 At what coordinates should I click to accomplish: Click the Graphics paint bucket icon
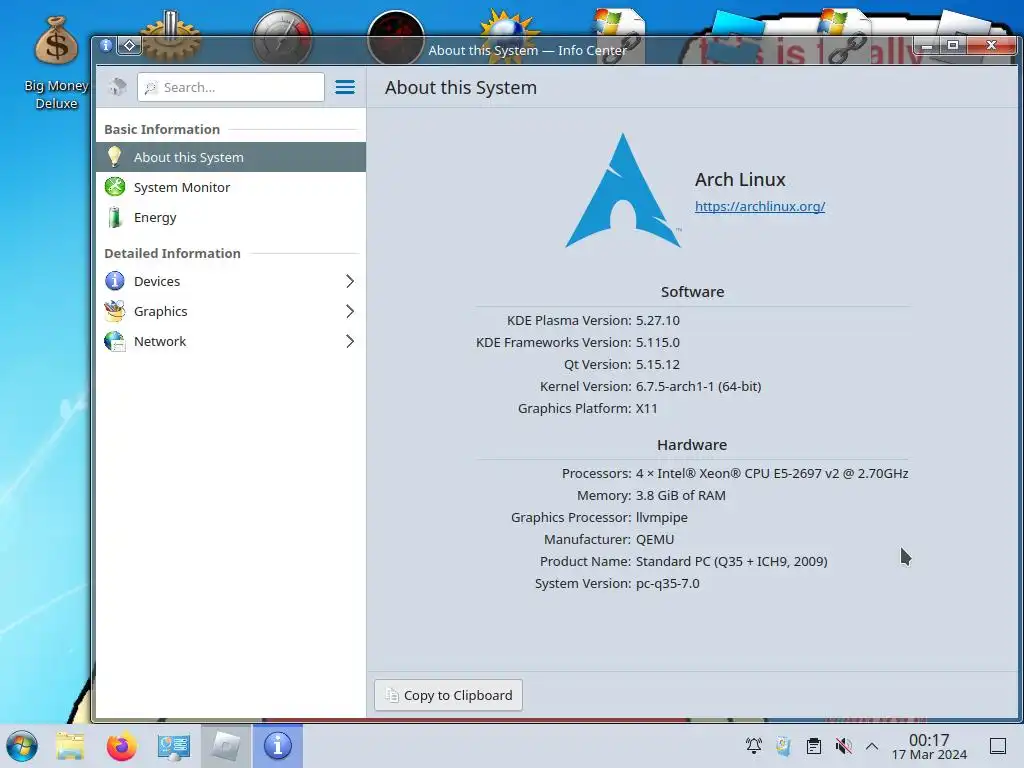click(x=115, y=311)
